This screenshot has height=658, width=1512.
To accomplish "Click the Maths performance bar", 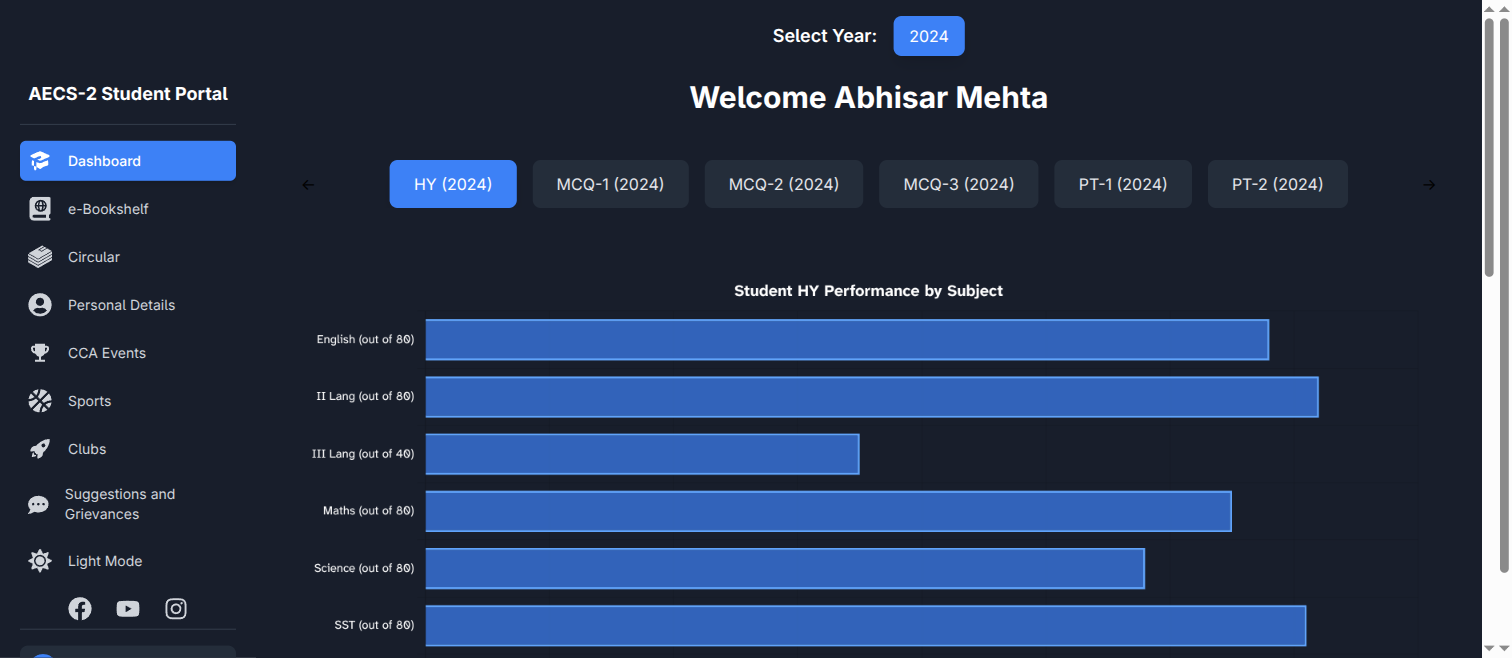I will 828,511.
